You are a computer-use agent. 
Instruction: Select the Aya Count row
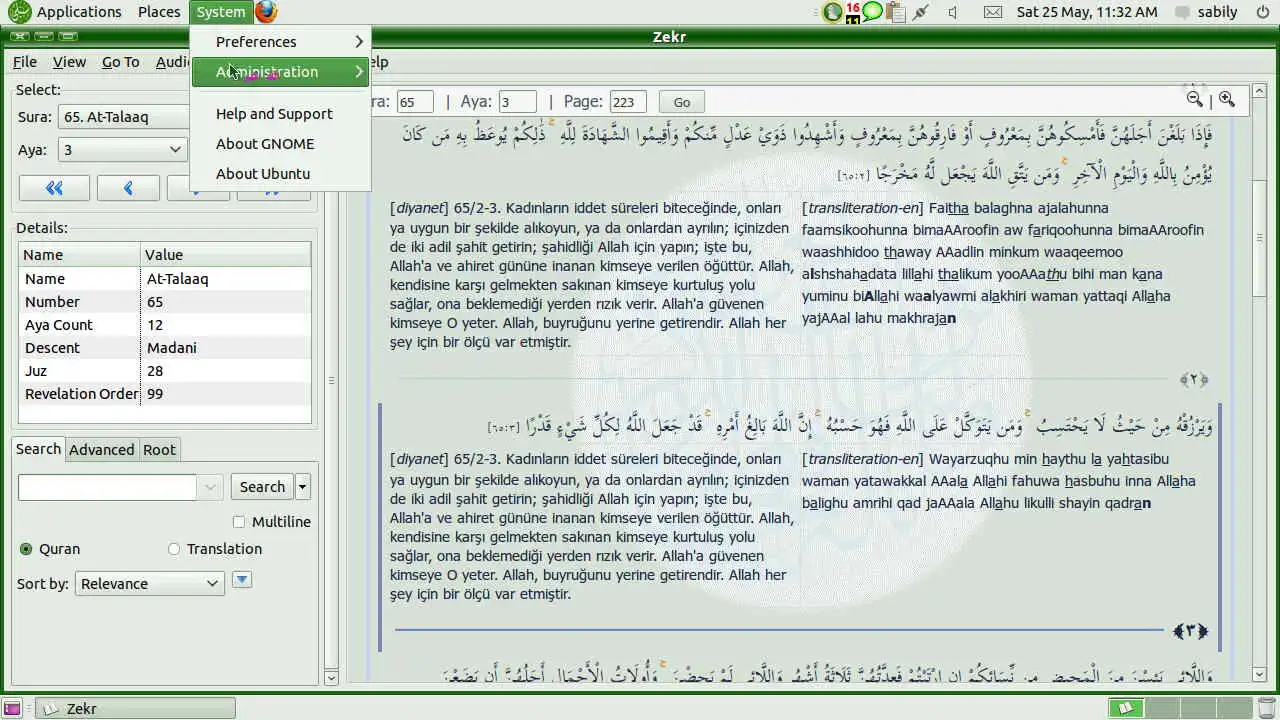(x=165, y=325)
